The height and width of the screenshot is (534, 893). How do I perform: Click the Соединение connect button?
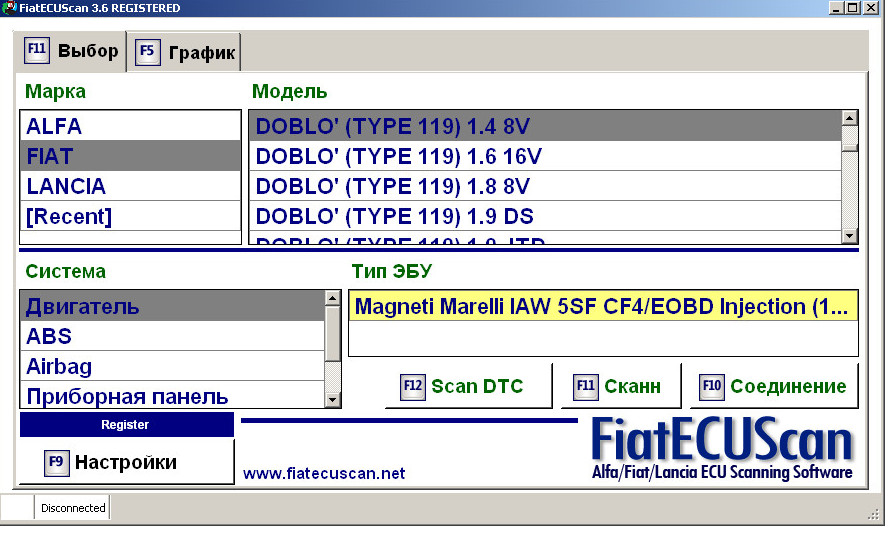coord(774,387)
